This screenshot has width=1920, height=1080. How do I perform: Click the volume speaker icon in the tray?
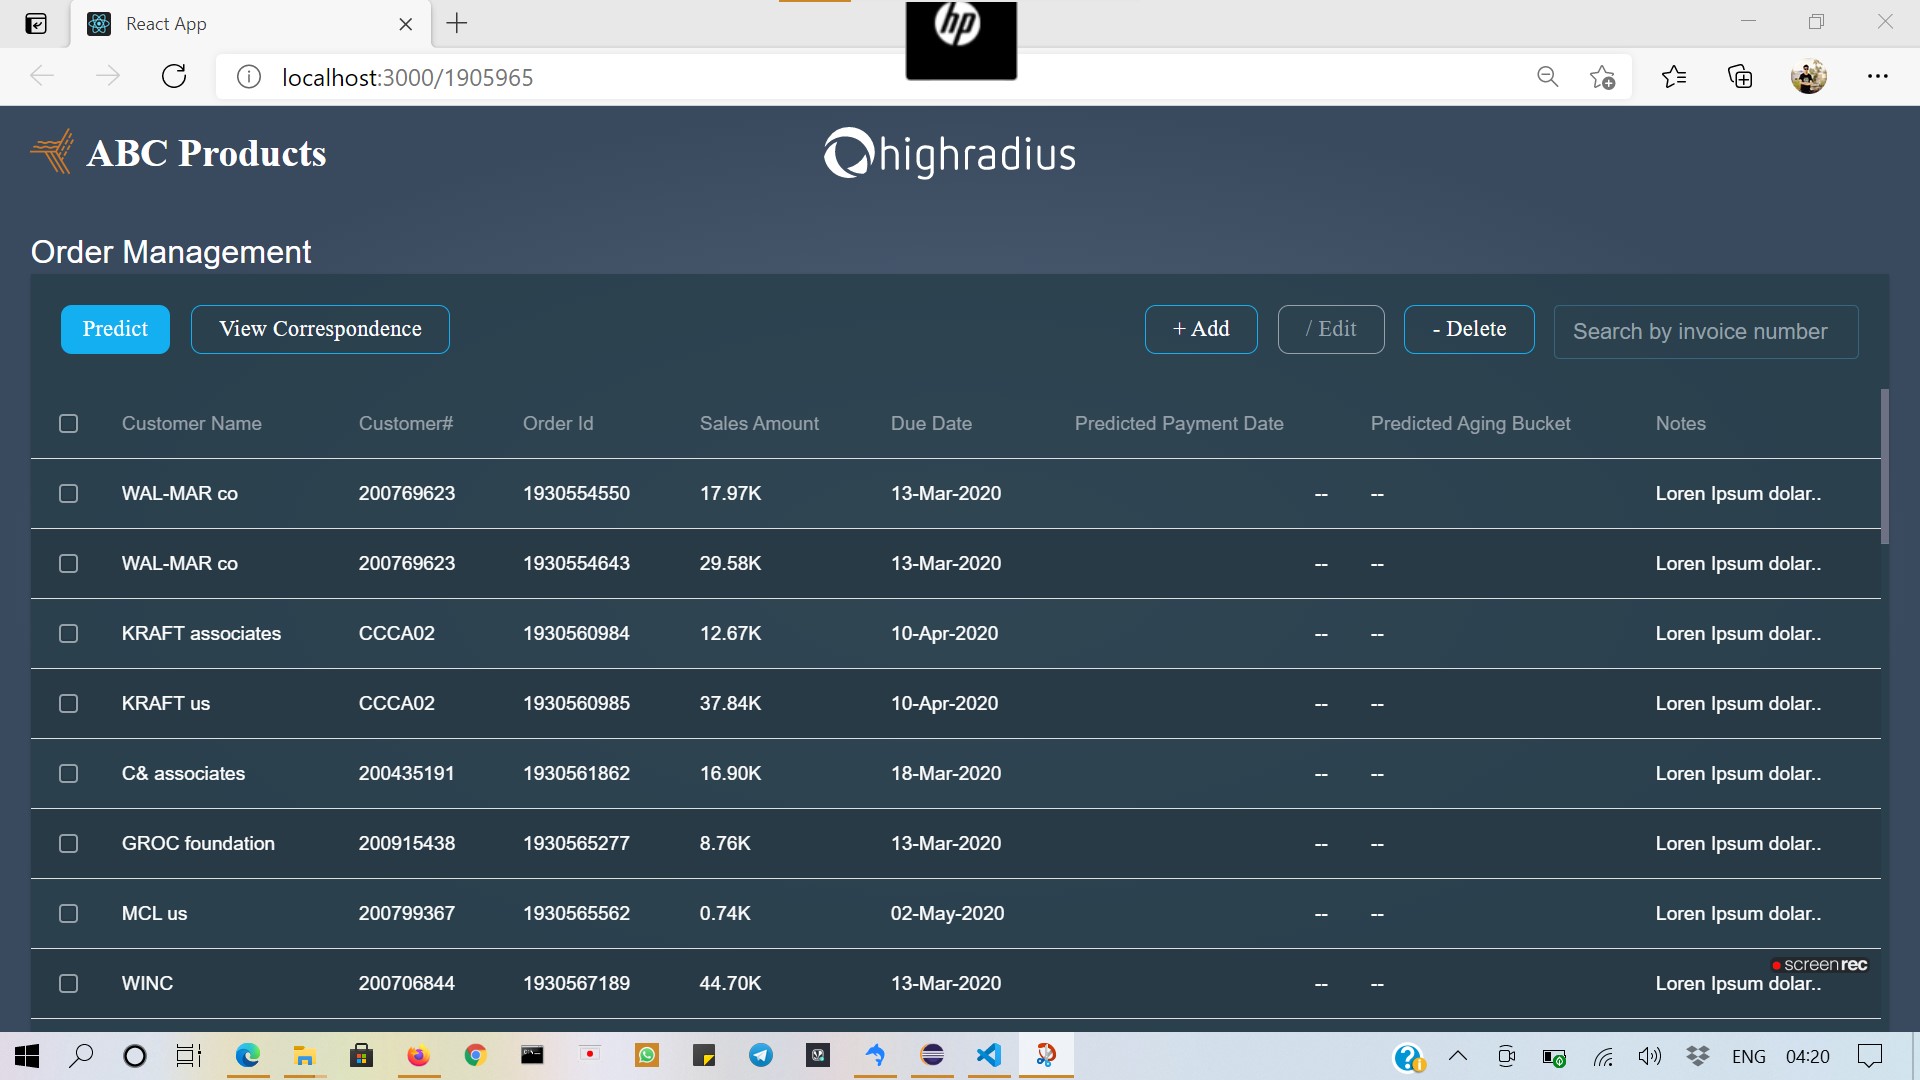pos(1650,1055)
